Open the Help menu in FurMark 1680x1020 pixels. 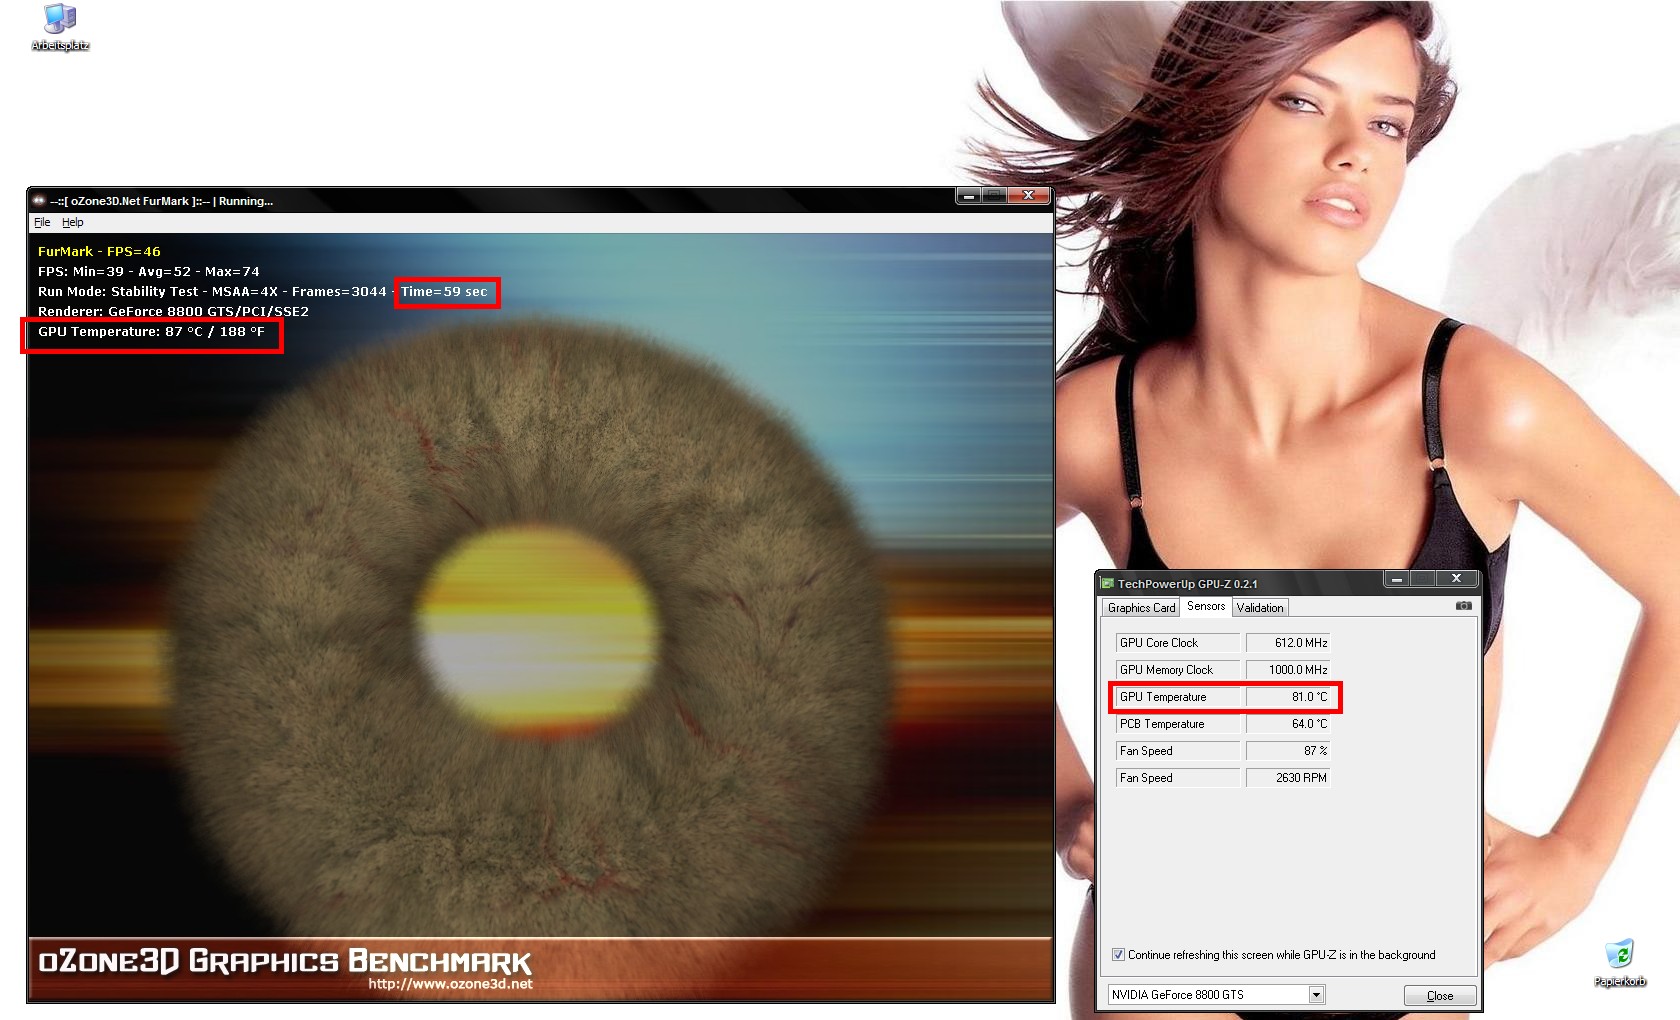(72, 222)
